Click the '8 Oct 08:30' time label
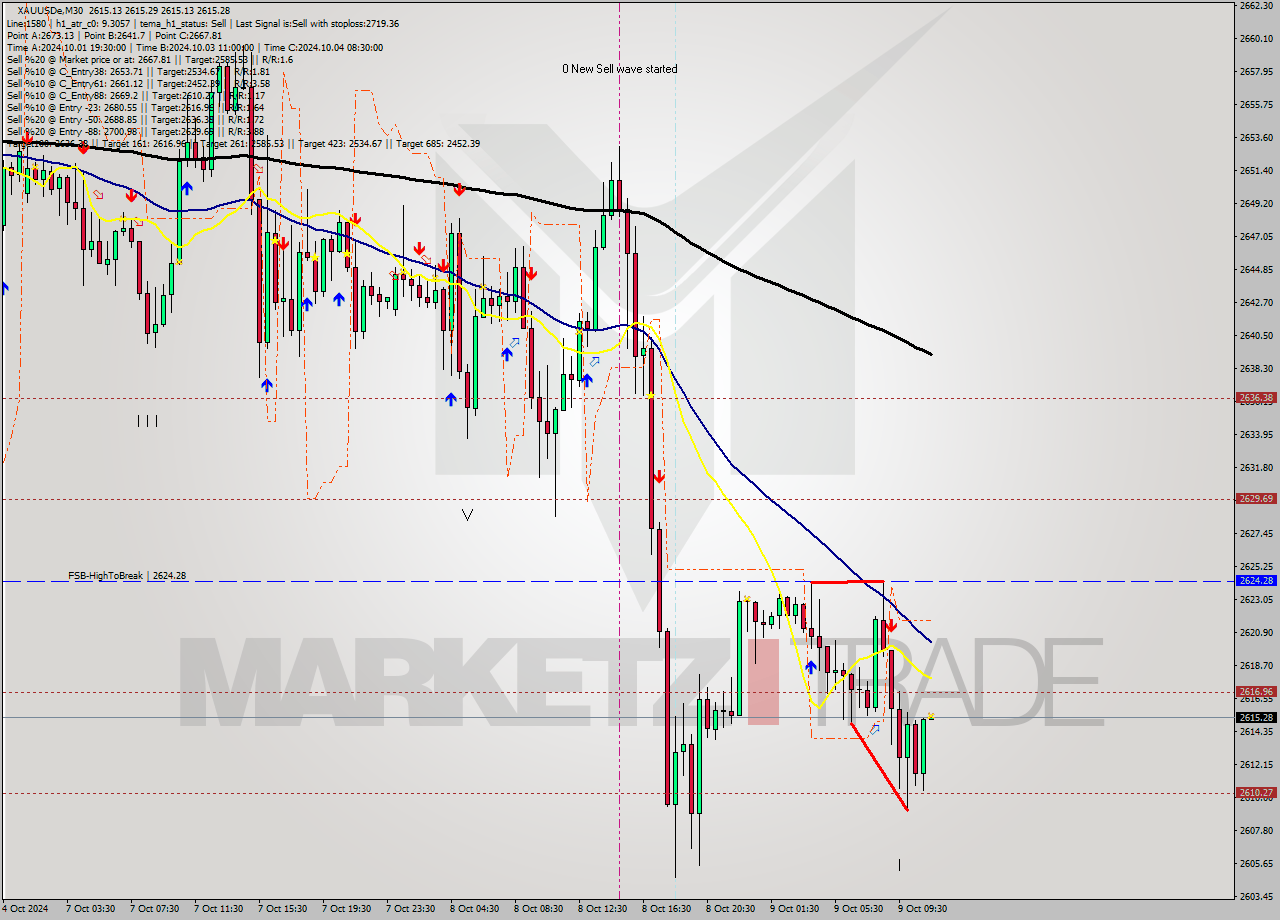Screen dimensions: 1280x920 coord(539,909)
